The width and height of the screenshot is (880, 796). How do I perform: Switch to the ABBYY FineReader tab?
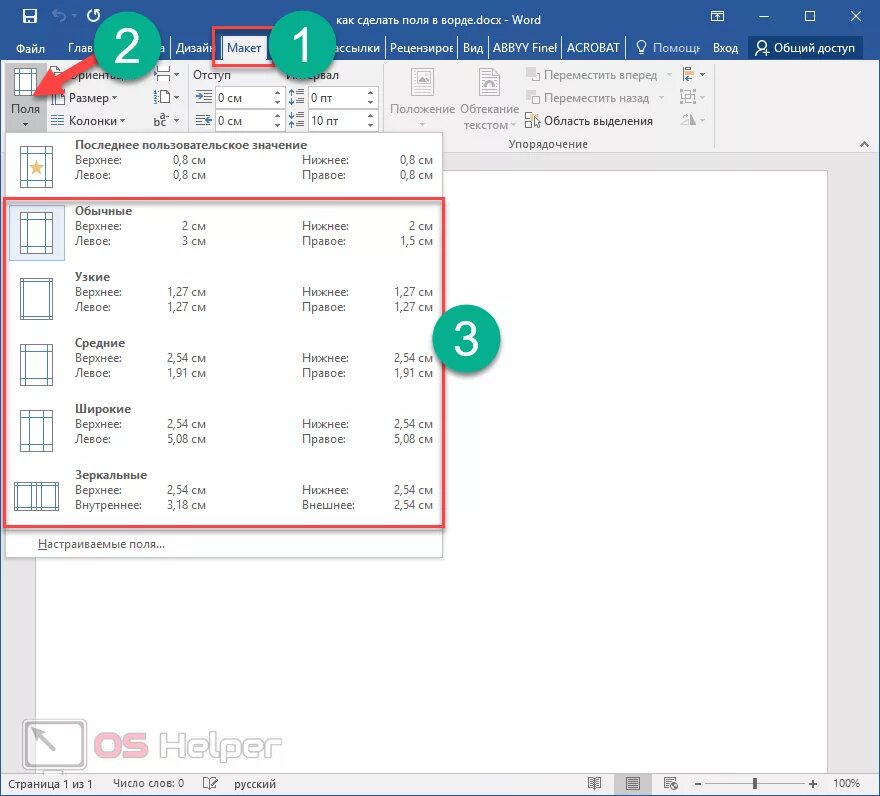click(525, 48)
